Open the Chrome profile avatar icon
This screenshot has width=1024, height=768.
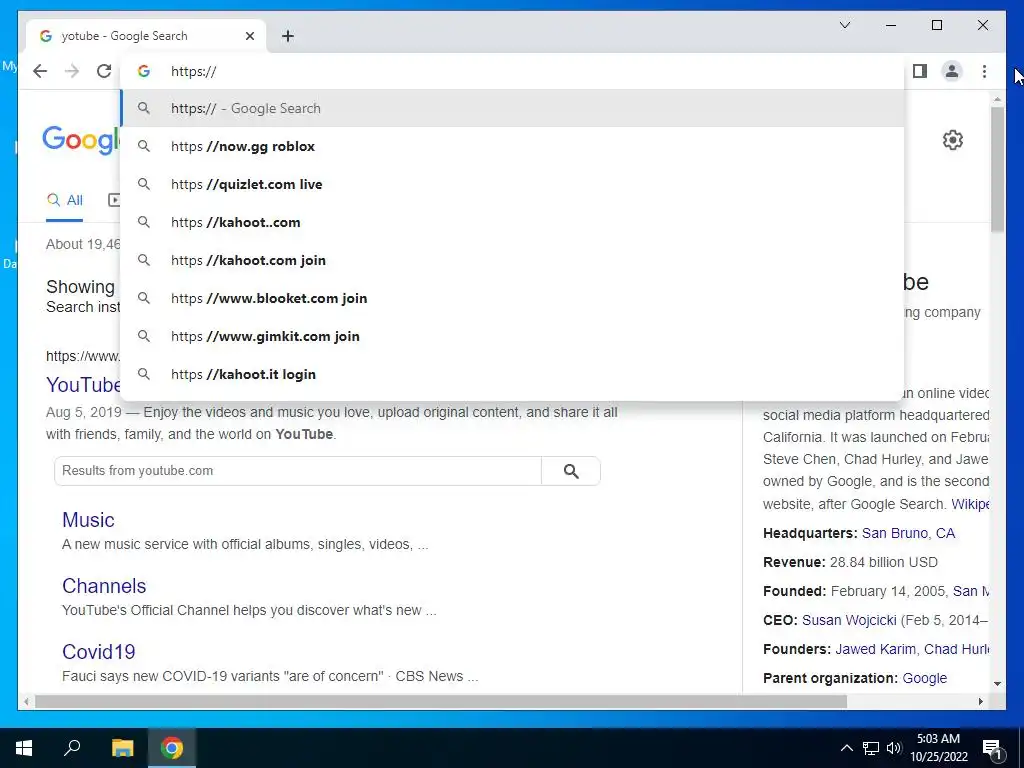952,71
